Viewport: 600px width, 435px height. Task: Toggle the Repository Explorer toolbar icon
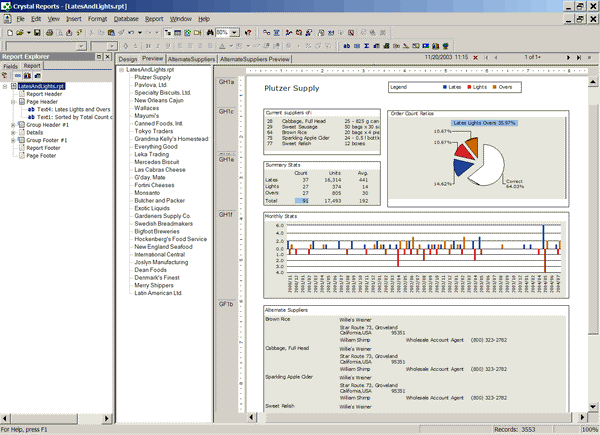[197, 33]
